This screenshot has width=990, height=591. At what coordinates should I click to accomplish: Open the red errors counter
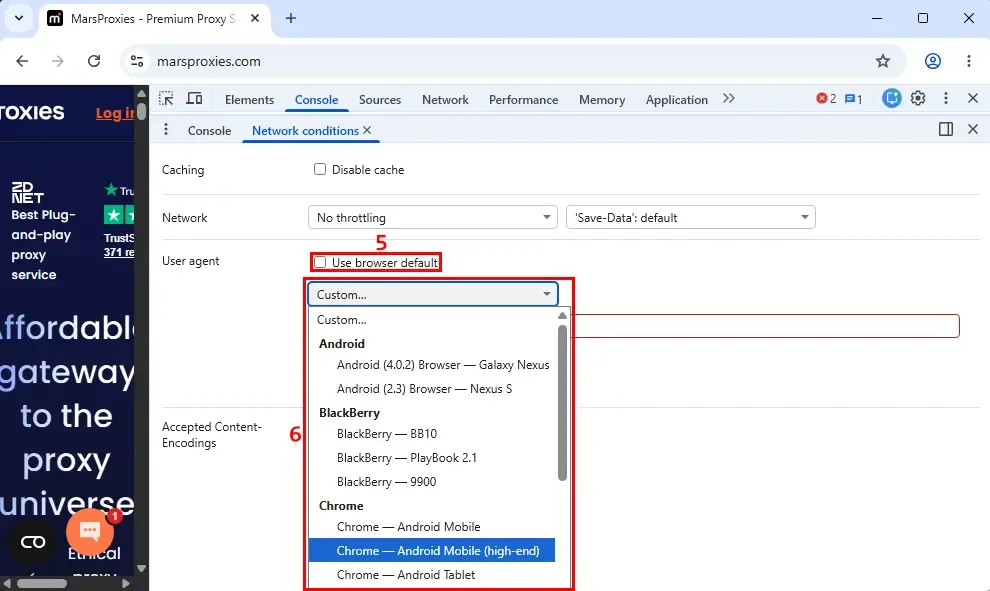(x=826, y=98)
